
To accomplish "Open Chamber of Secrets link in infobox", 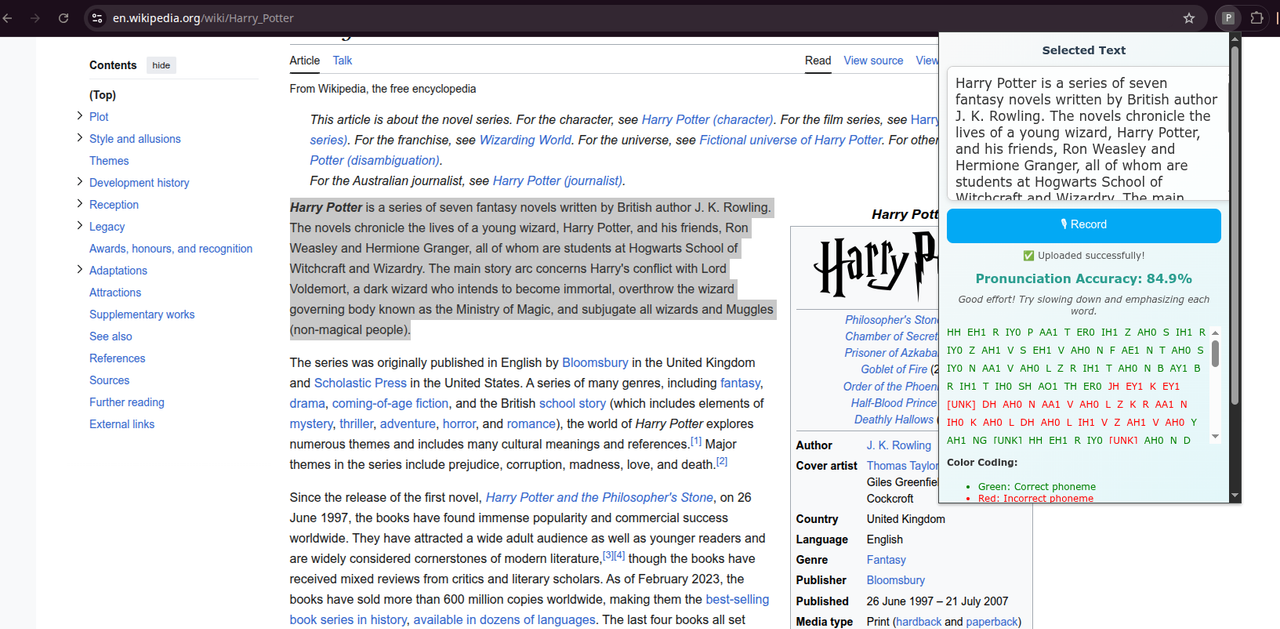I will 891,337.
